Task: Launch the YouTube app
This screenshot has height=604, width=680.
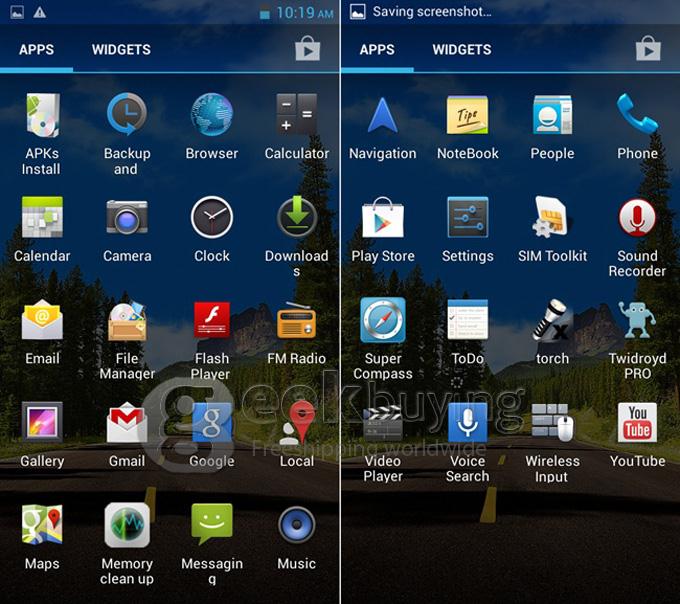Action: [637, 424]
